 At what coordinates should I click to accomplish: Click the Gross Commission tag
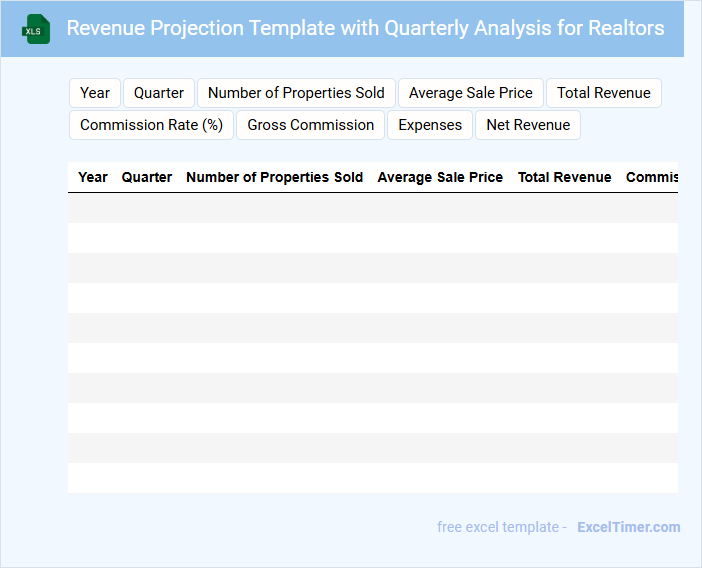tap(311, 125)
